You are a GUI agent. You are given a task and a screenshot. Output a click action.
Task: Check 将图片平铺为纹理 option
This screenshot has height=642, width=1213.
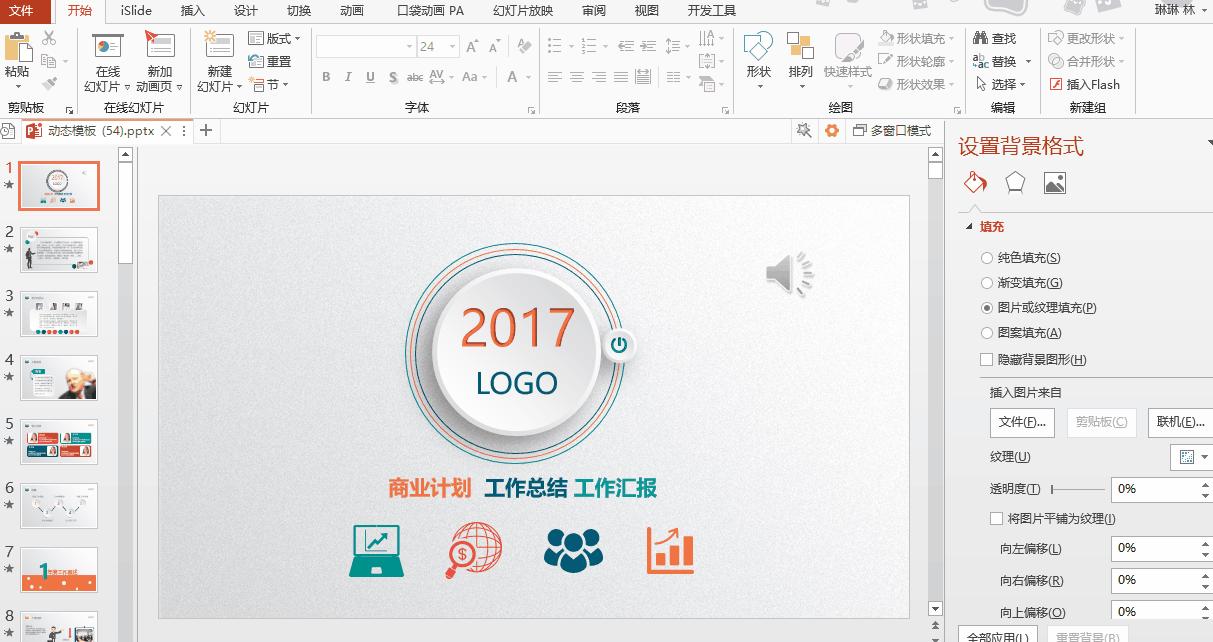(x=995, y=518)
